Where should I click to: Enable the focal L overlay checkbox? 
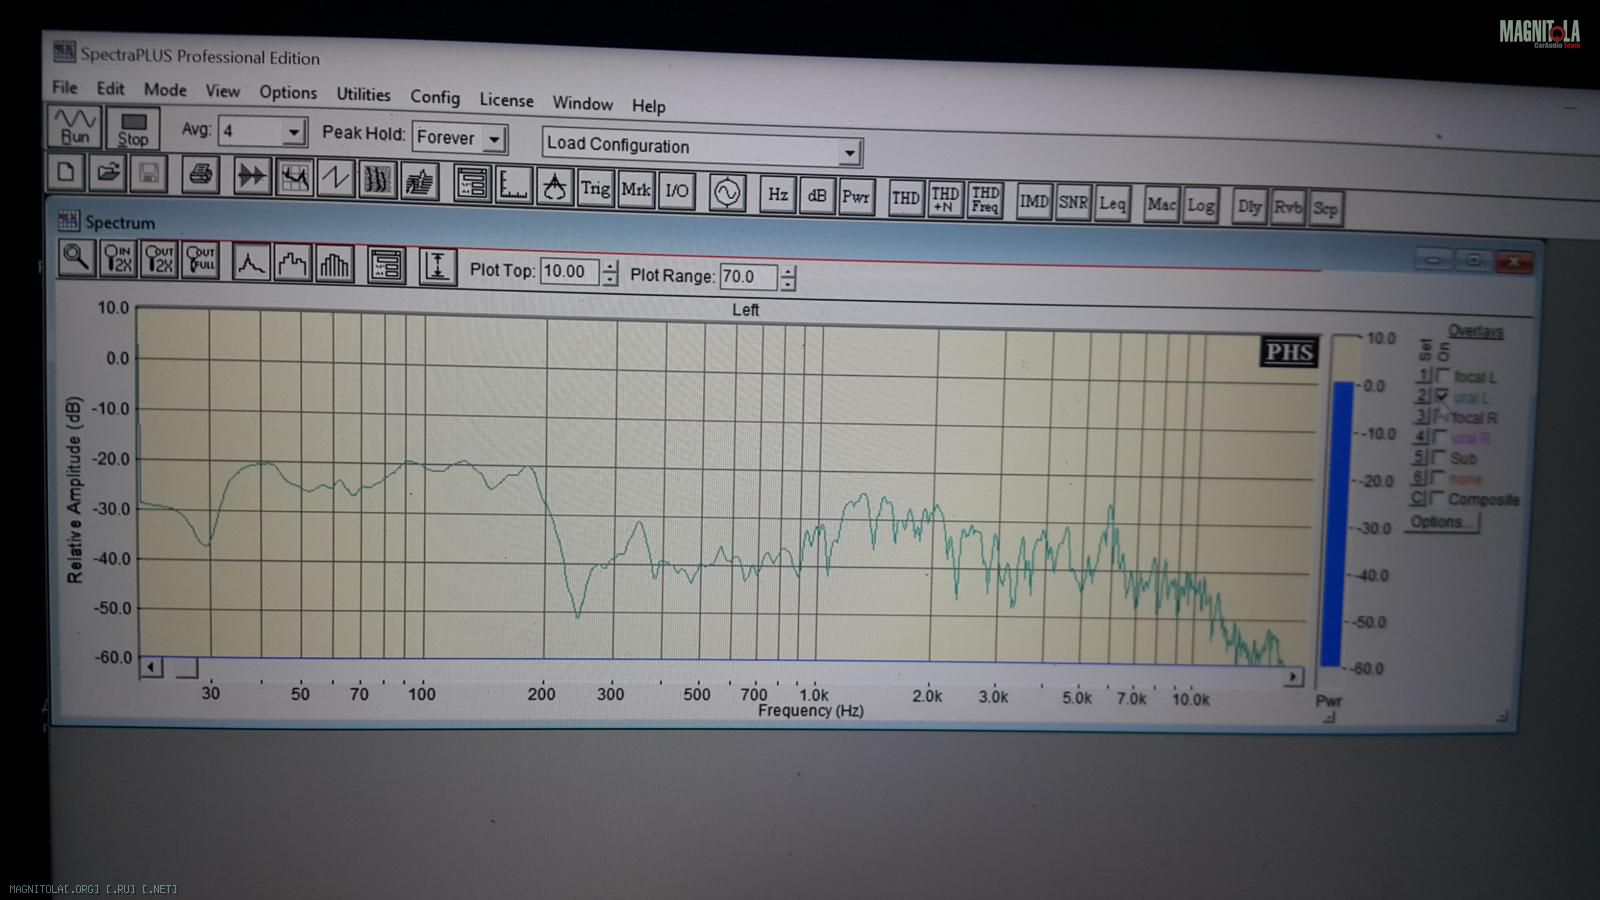[x=1442, y=377]
